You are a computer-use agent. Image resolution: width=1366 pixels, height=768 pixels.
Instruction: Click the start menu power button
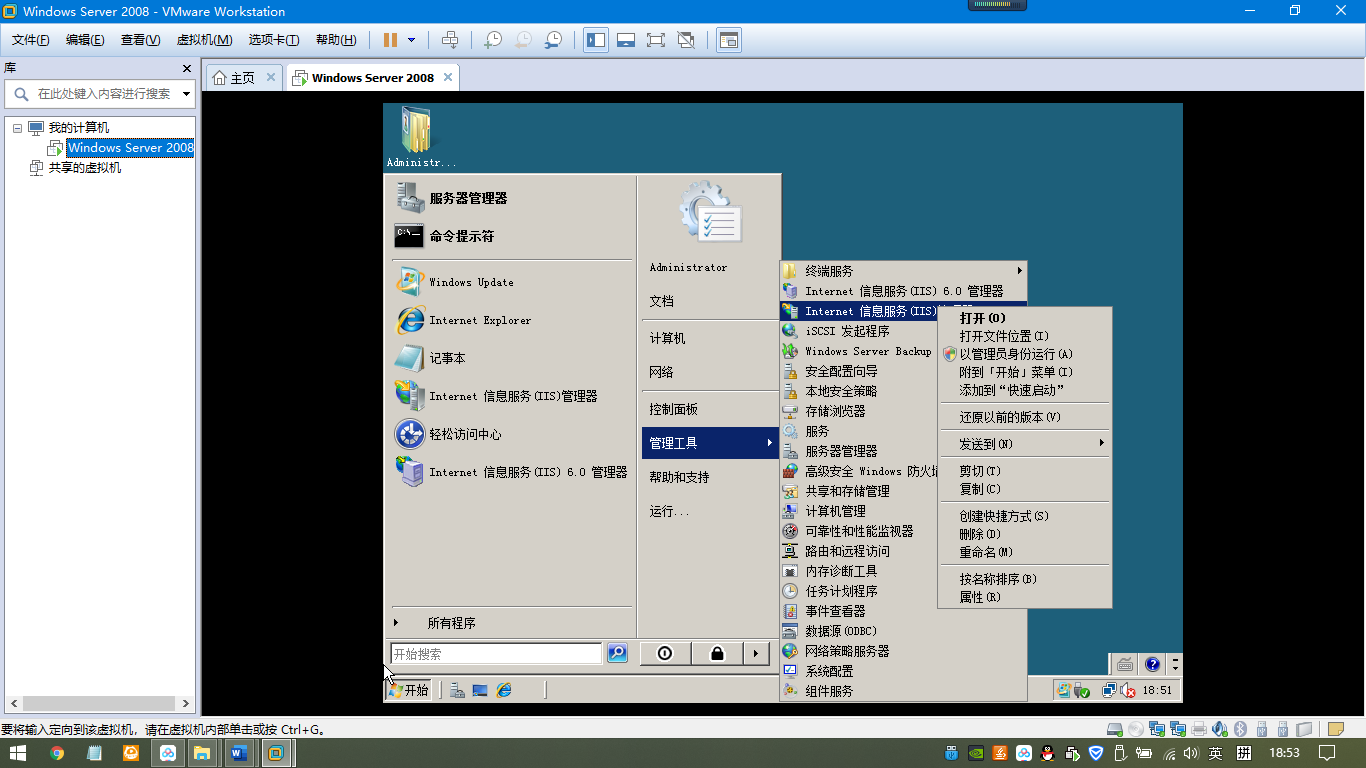point(665,653)
